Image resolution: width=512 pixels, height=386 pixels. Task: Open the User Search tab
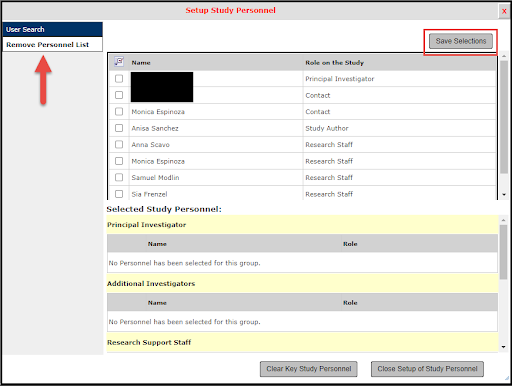click(x=53, y=29)
